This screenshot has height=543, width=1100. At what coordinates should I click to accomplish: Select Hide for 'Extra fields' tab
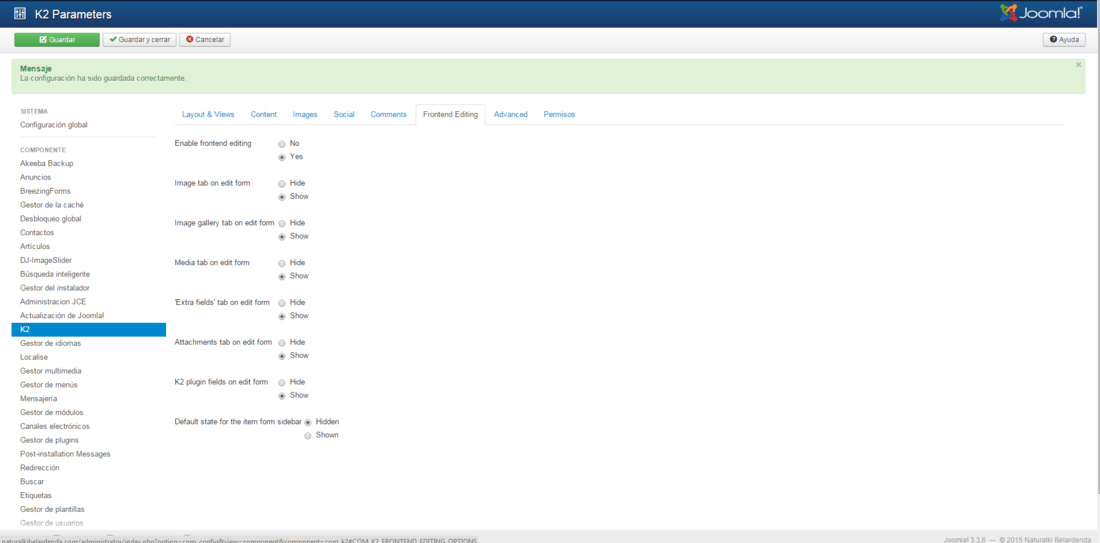pos(282,302)
